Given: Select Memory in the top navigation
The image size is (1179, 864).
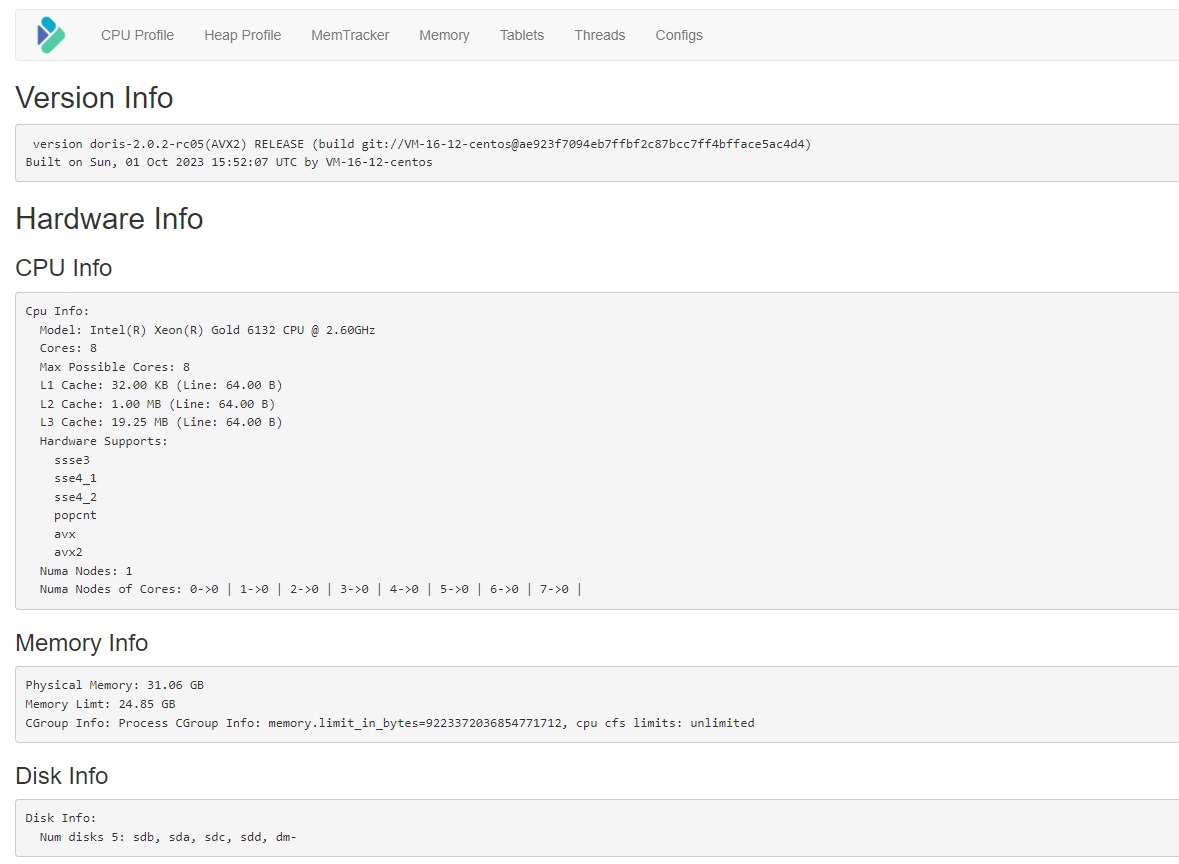Looking at the screenshot, I should 444,35.
